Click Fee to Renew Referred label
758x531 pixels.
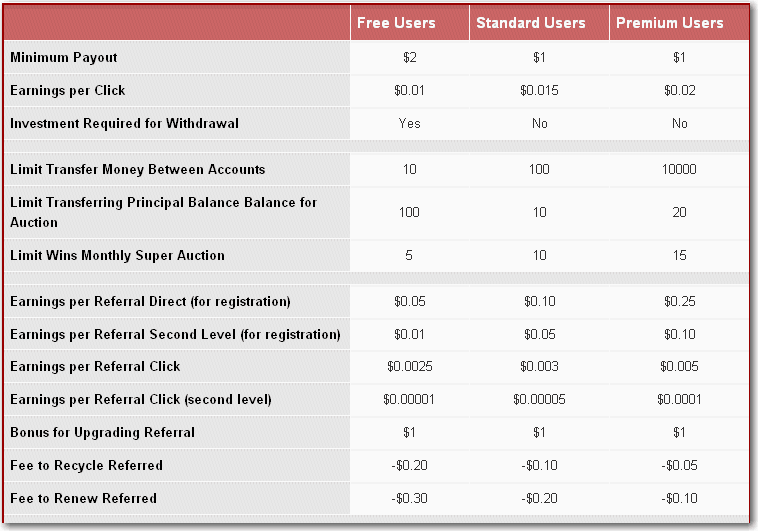pyautogui.click(x=84, y=498)
